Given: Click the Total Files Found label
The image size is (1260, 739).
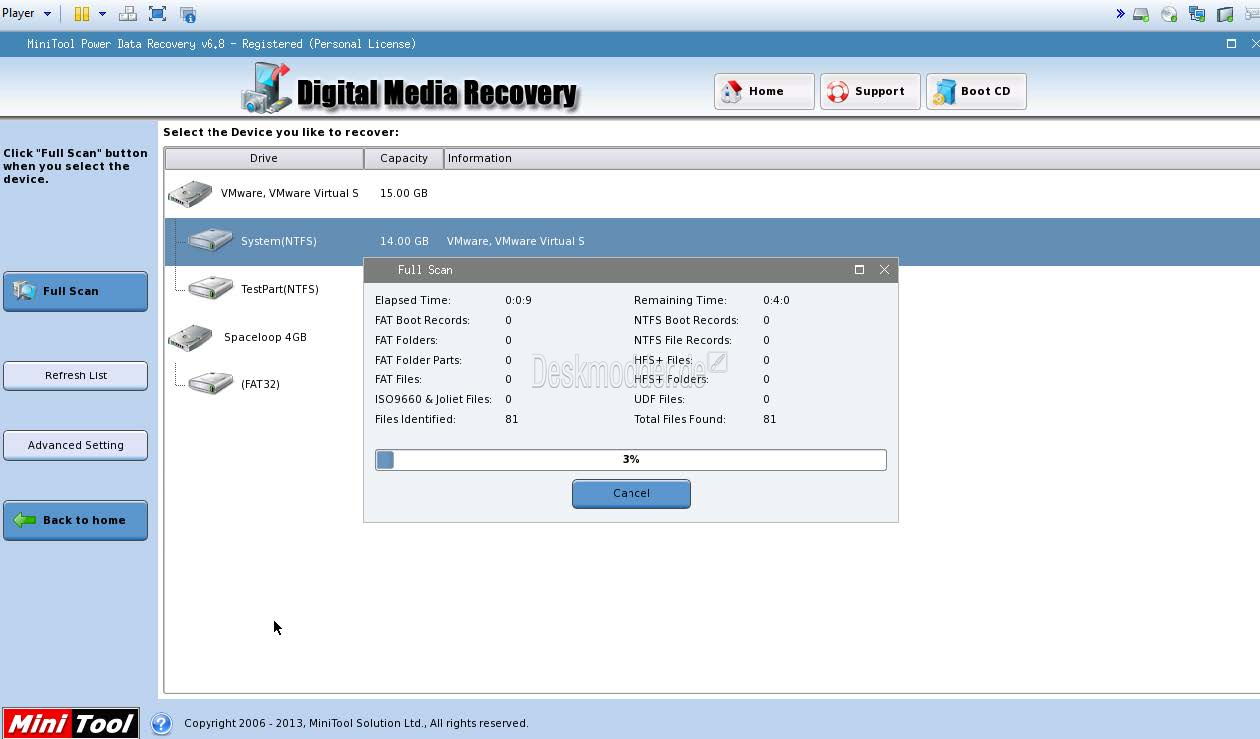Looking at the screenshot, I should (x=680, y=419).
